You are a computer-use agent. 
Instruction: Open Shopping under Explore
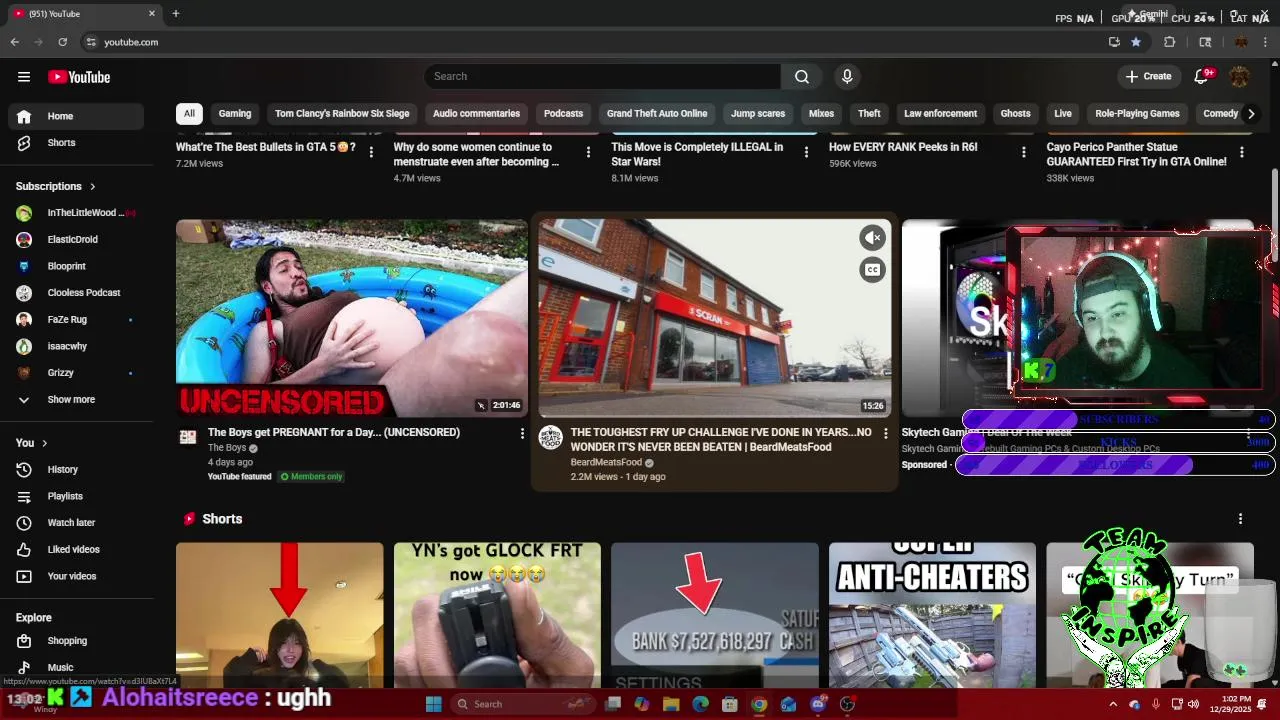point(77,641)
